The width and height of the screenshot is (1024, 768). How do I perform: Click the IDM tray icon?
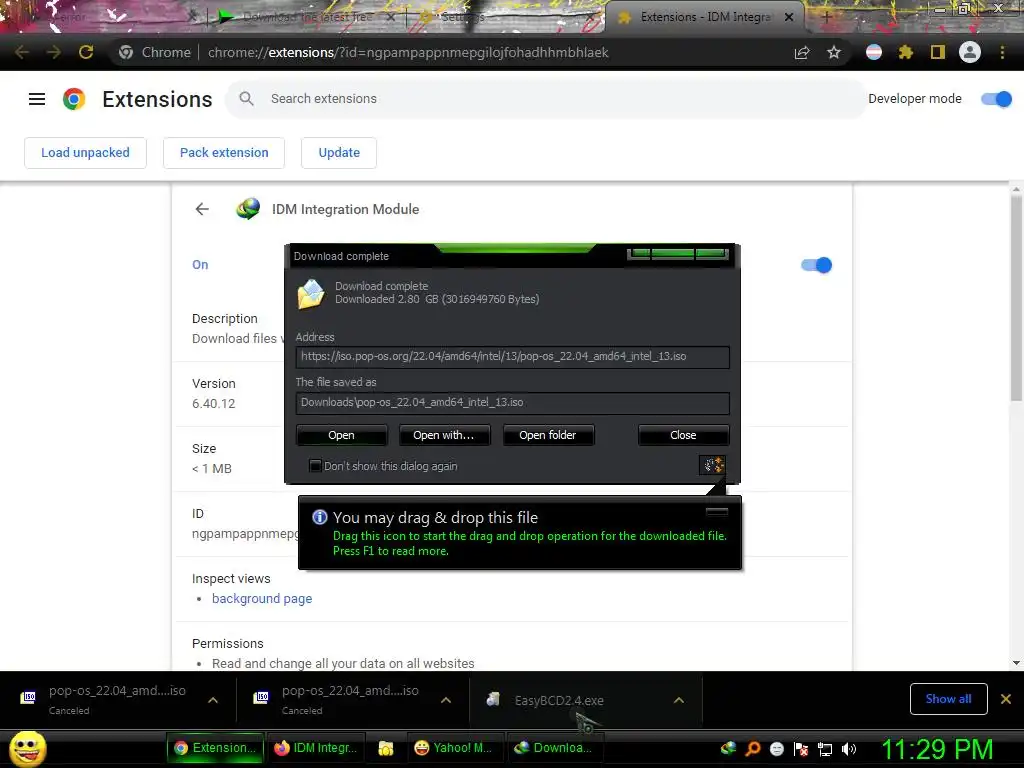point(729,748)
